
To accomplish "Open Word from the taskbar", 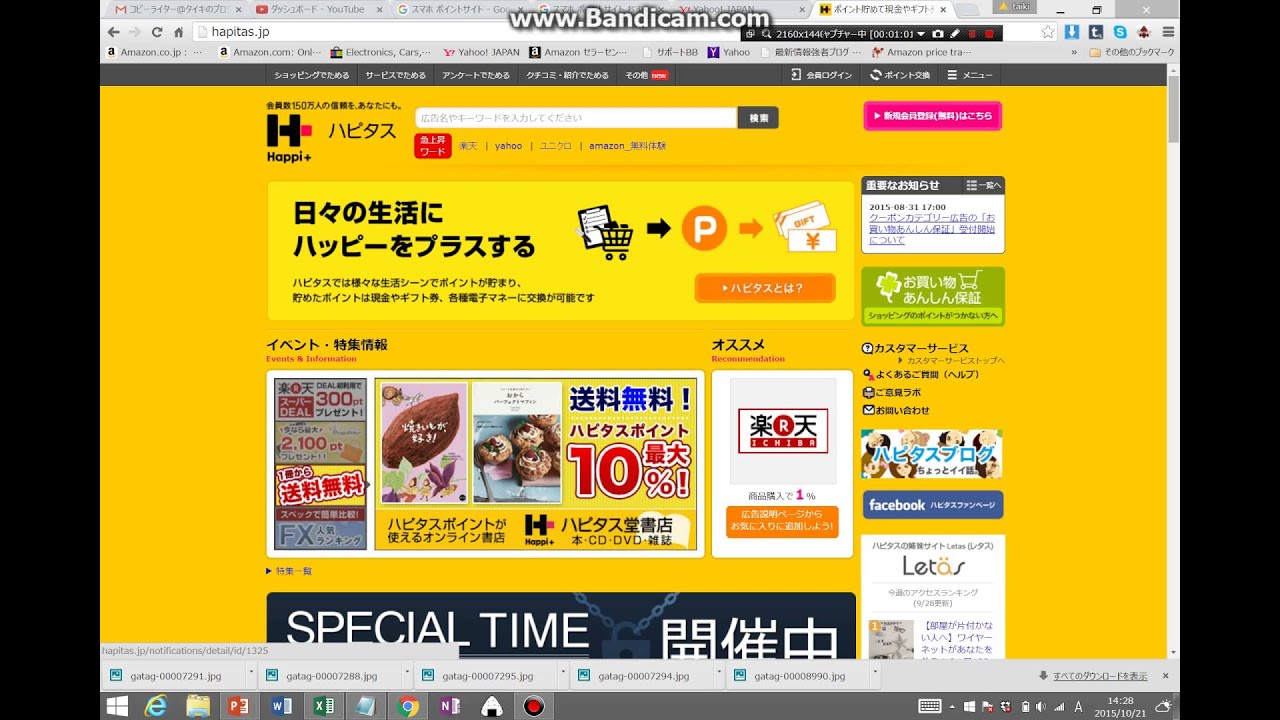I will (281, 706).
